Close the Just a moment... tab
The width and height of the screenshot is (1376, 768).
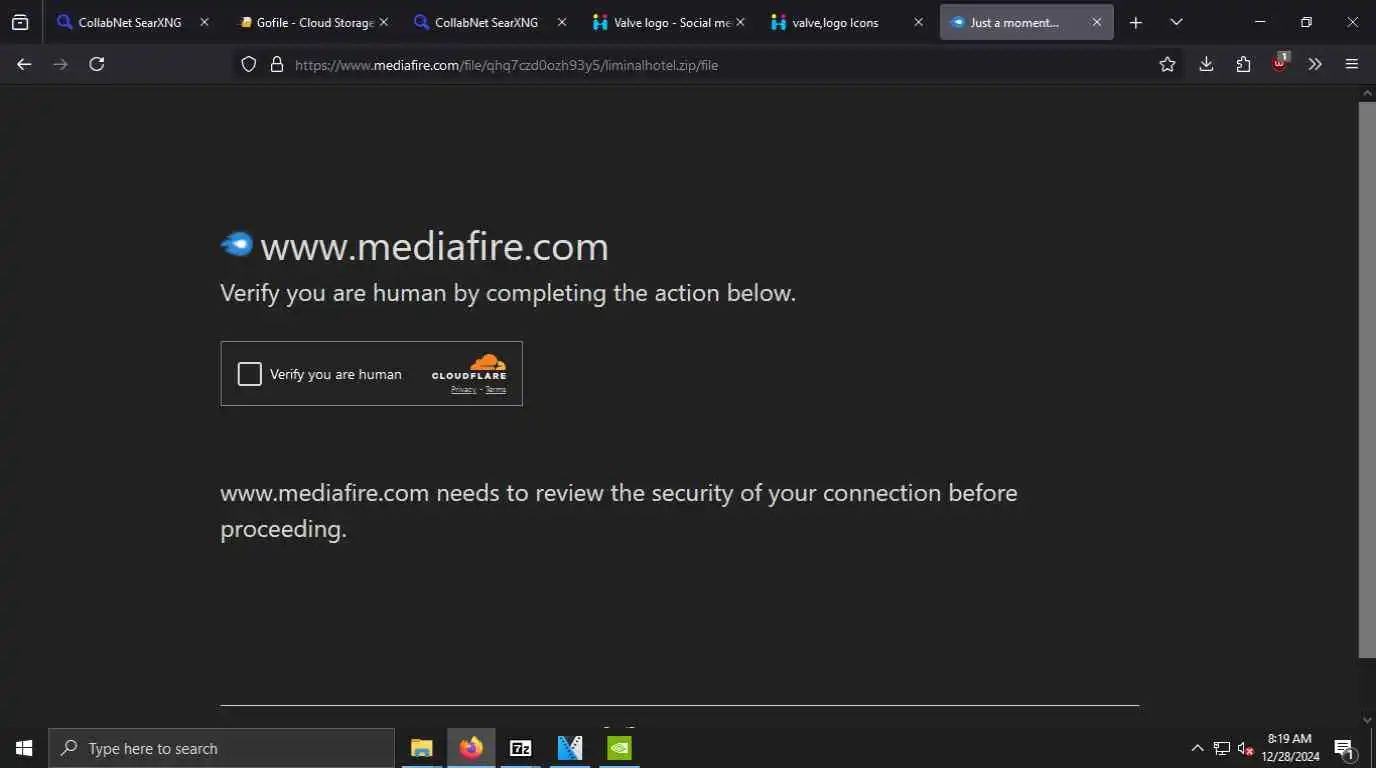[x=1096, y=22]
